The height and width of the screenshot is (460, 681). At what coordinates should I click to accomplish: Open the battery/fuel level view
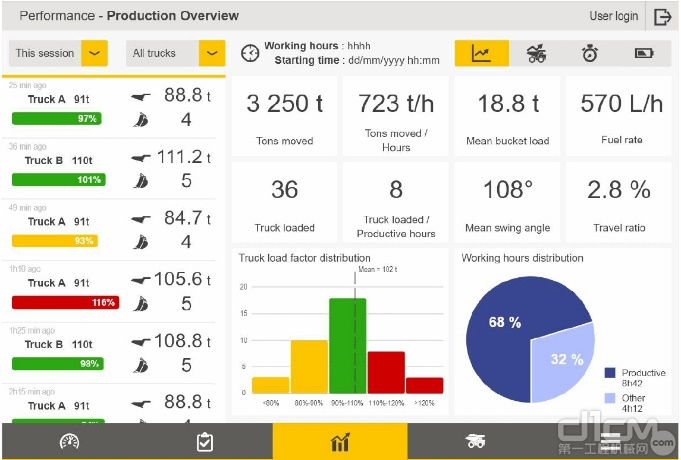tap(644, 54)
